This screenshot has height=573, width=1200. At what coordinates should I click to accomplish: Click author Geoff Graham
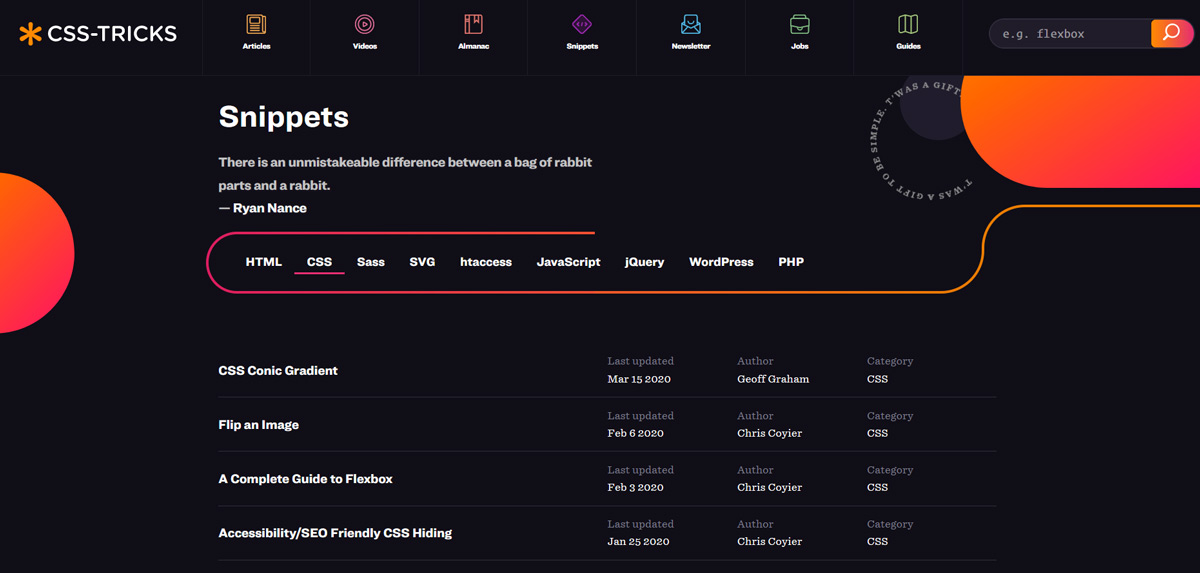773,380
